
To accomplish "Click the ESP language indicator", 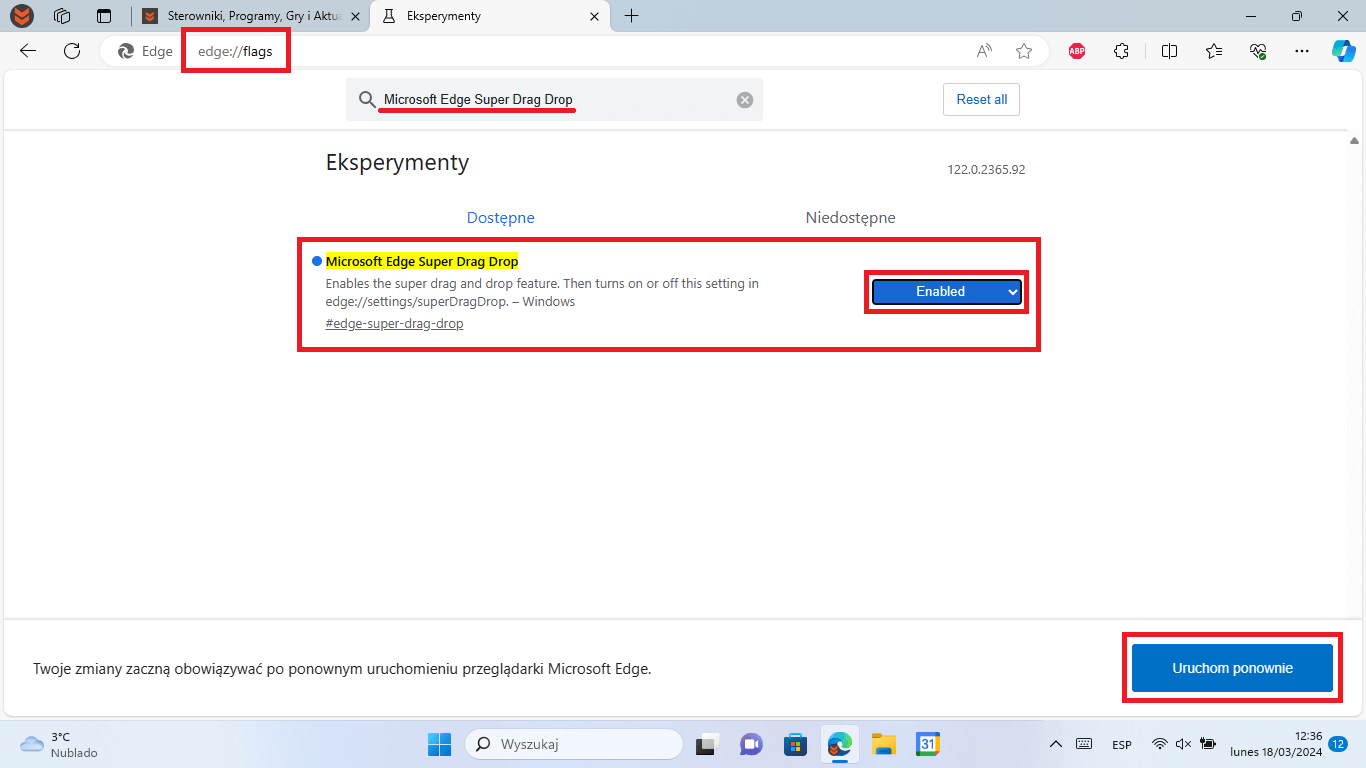I will click(x=1122, y=745).
